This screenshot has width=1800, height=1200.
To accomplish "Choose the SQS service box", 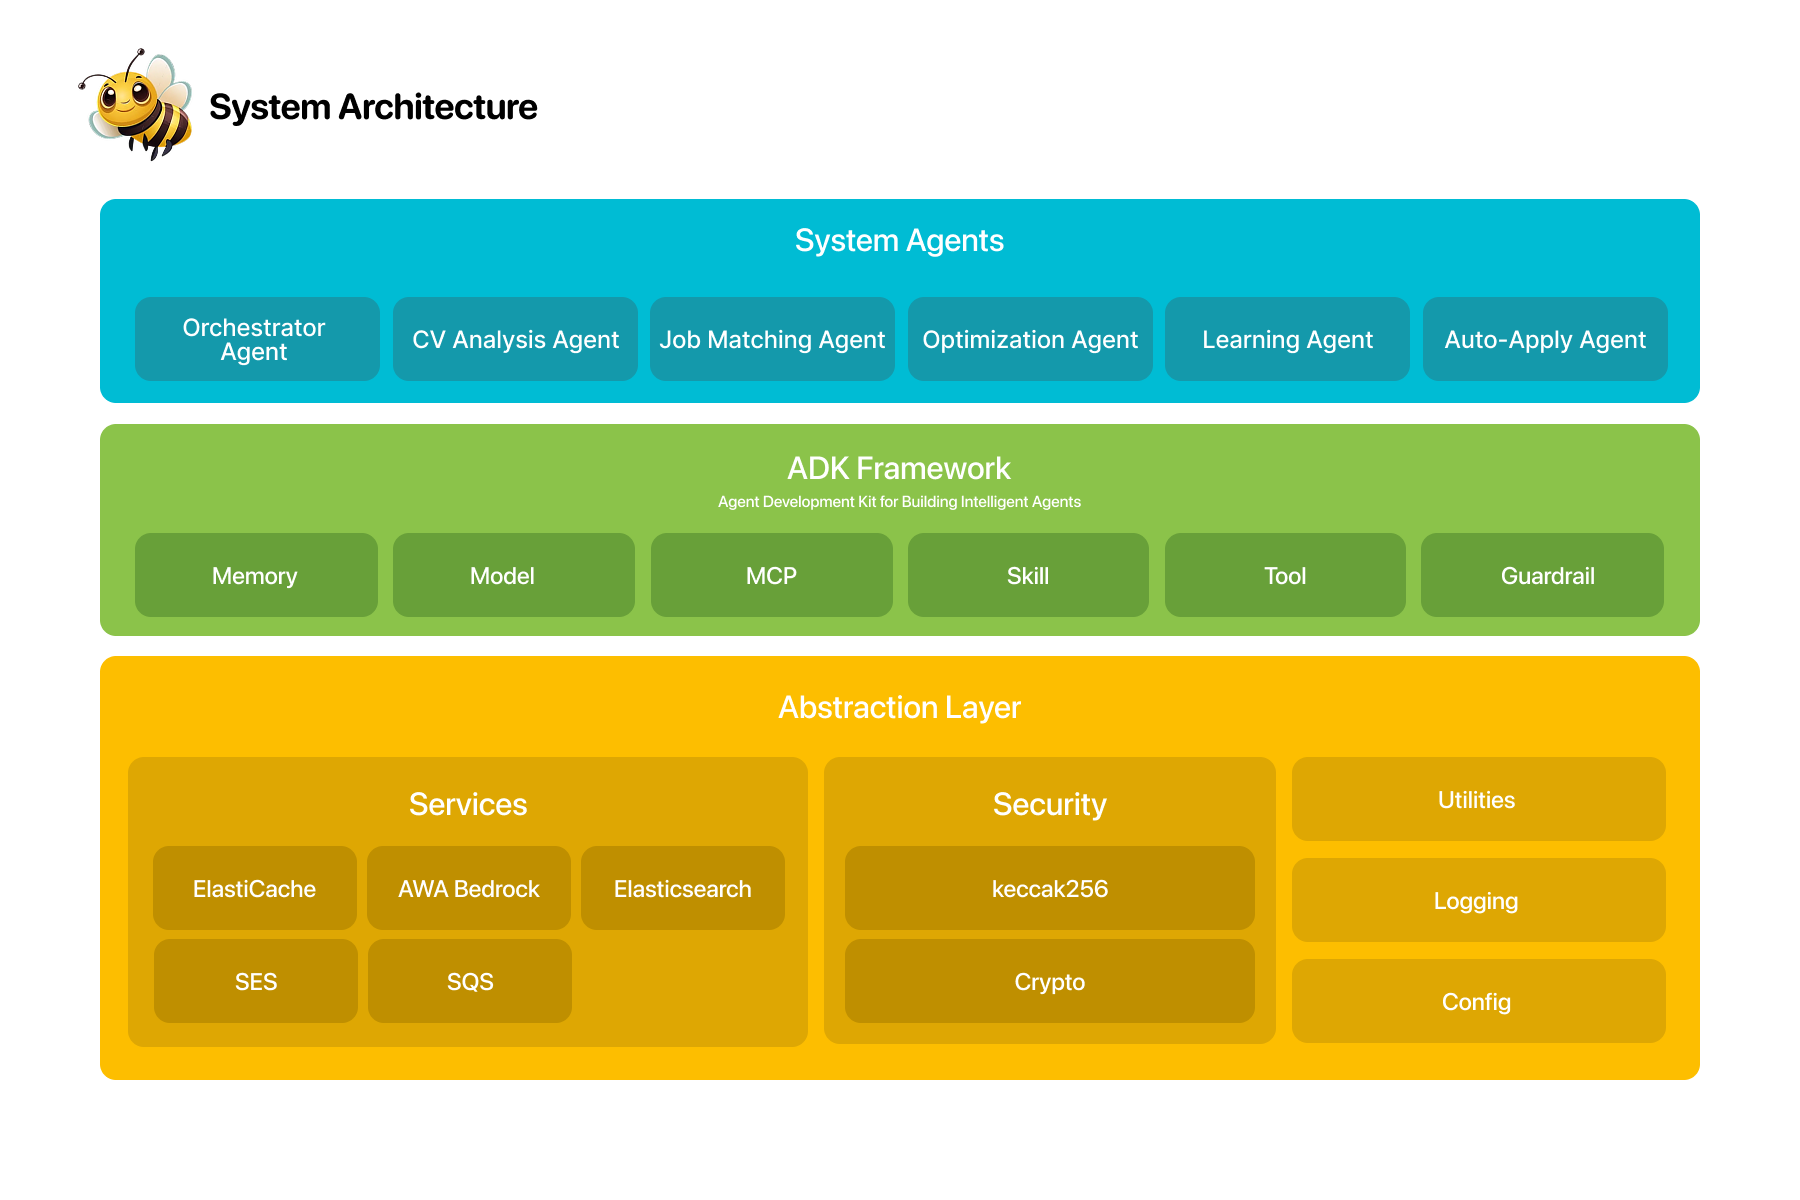I will tap(470, 981).
